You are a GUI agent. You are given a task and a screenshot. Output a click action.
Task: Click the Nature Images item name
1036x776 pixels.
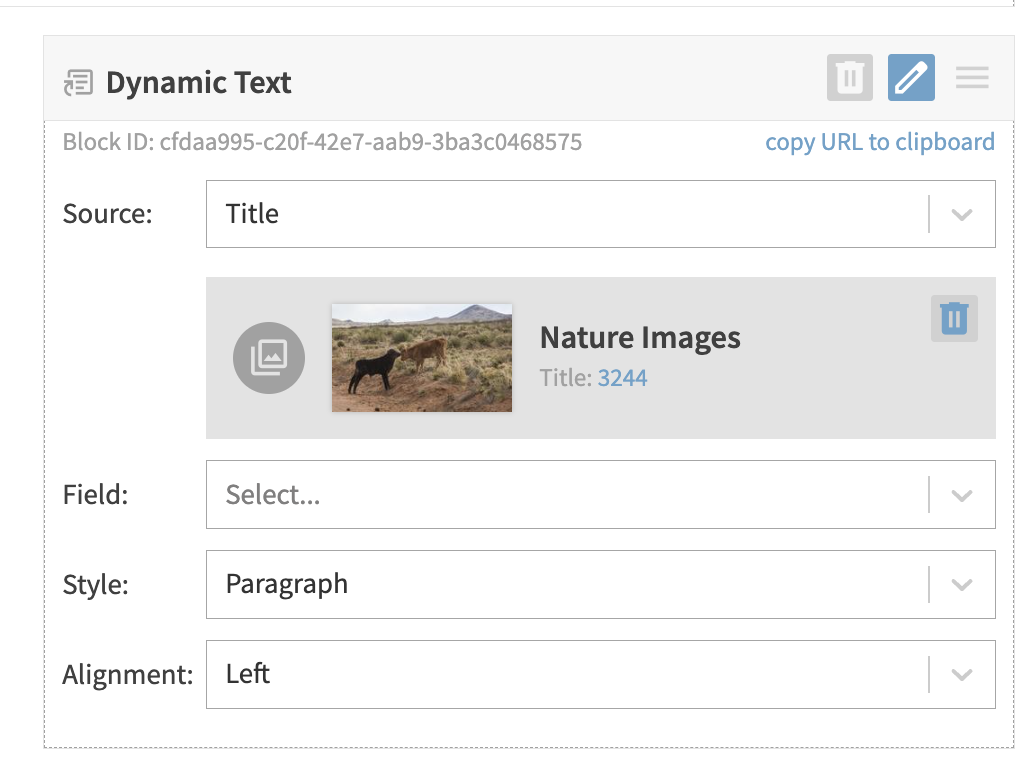point(640,338)
